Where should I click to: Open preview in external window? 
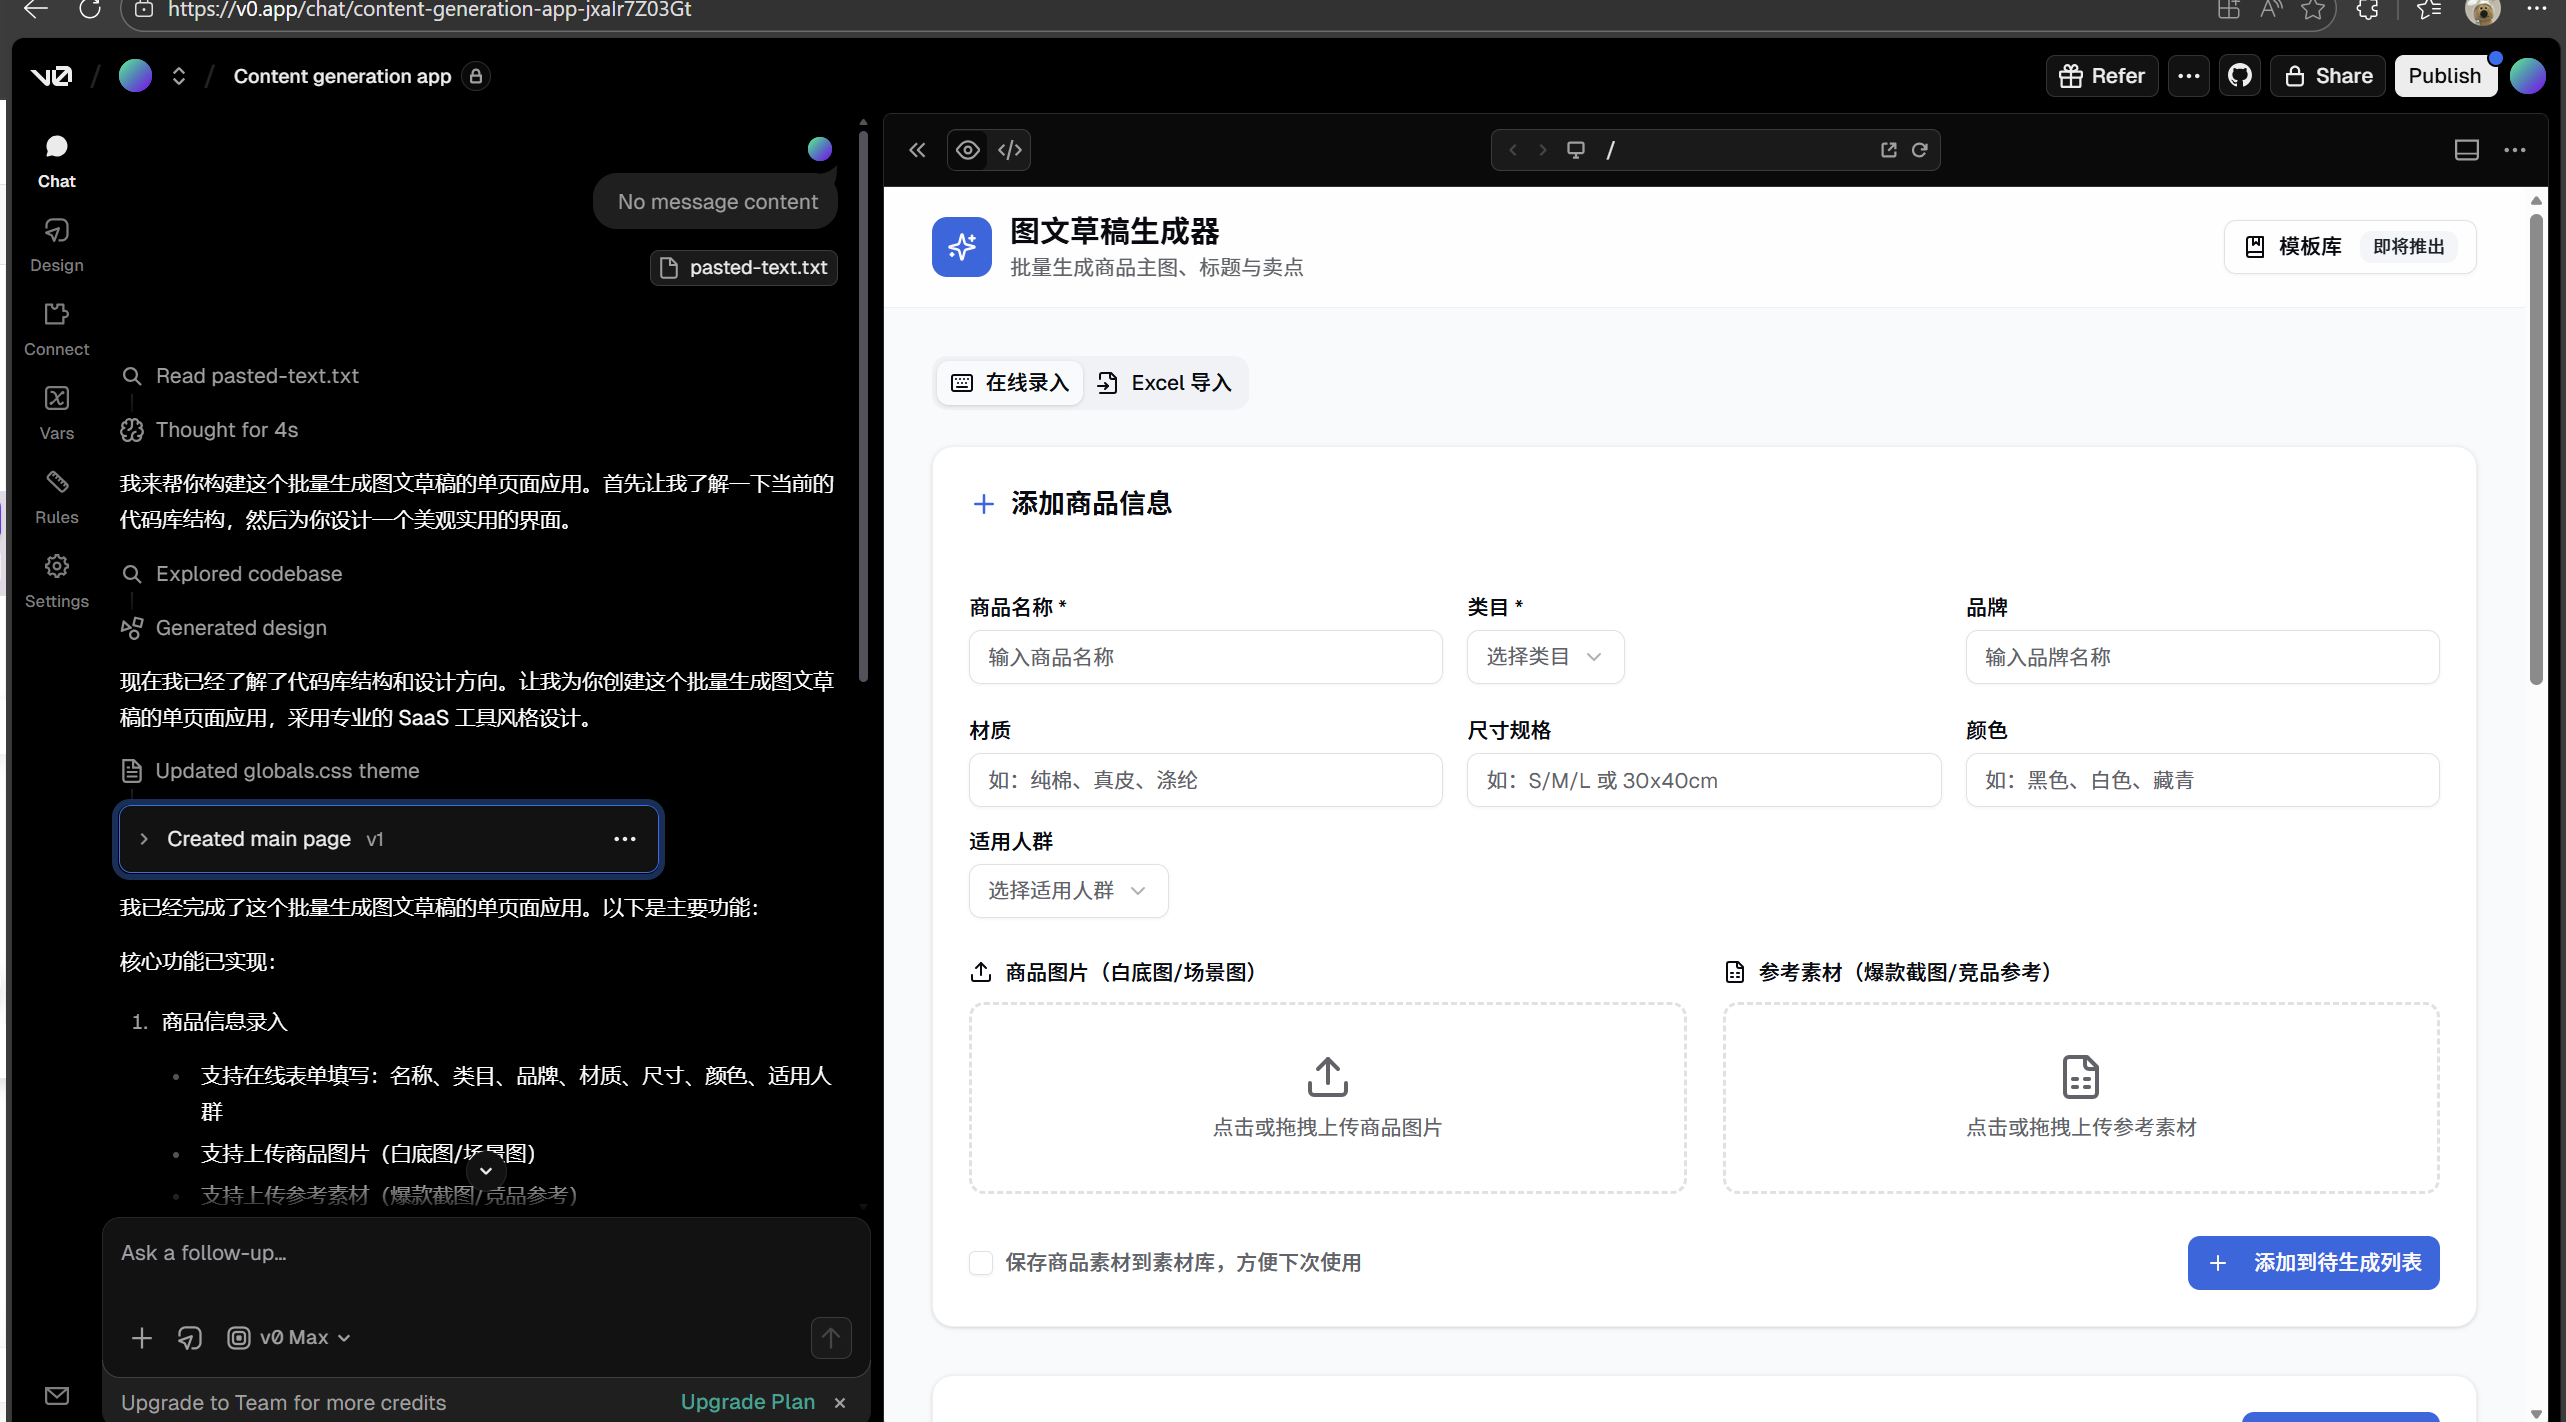(1886, 149)
